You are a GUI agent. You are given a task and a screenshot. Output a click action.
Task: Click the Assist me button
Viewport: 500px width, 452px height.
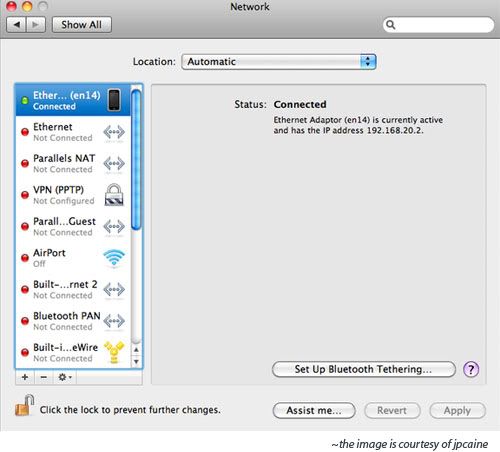pyautogui.click(x=314, y=410)
